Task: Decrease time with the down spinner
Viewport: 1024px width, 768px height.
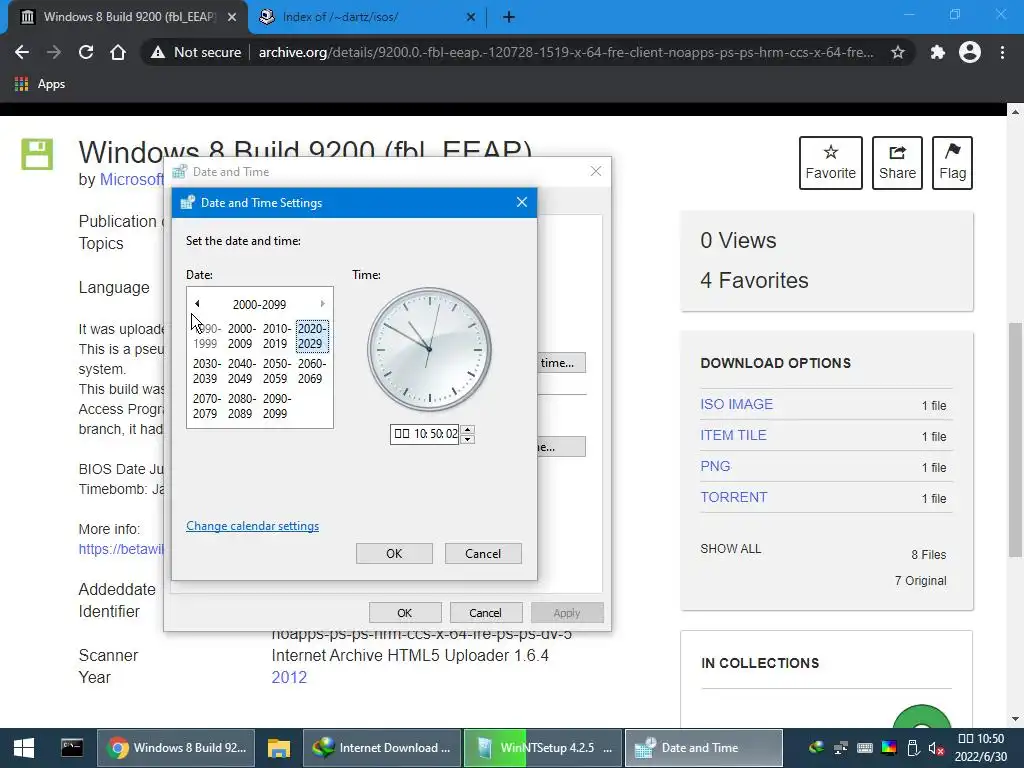Action: pos(467,439)
